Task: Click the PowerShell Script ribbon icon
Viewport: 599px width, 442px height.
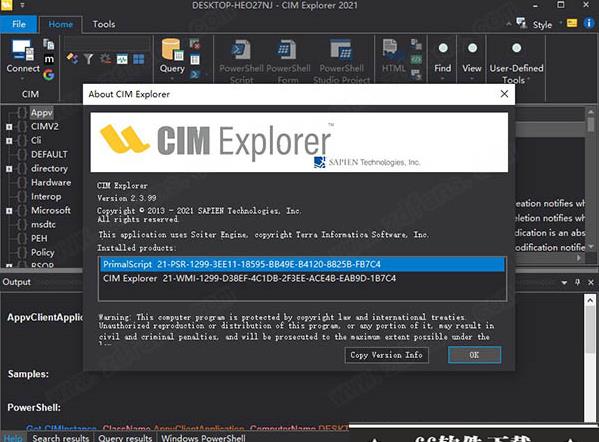Action: pos(241,50)
